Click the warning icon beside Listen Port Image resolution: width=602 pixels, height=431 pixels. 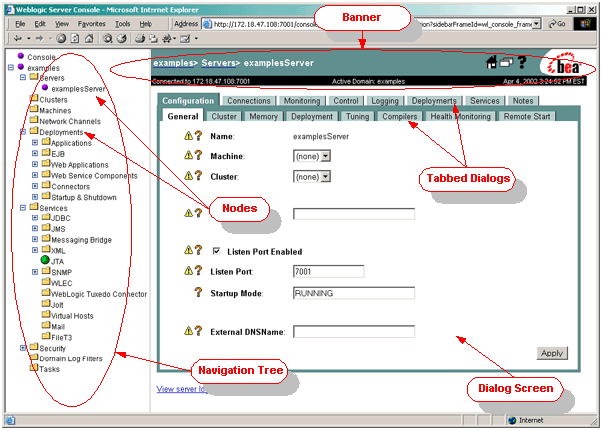[x=188, y=271]
